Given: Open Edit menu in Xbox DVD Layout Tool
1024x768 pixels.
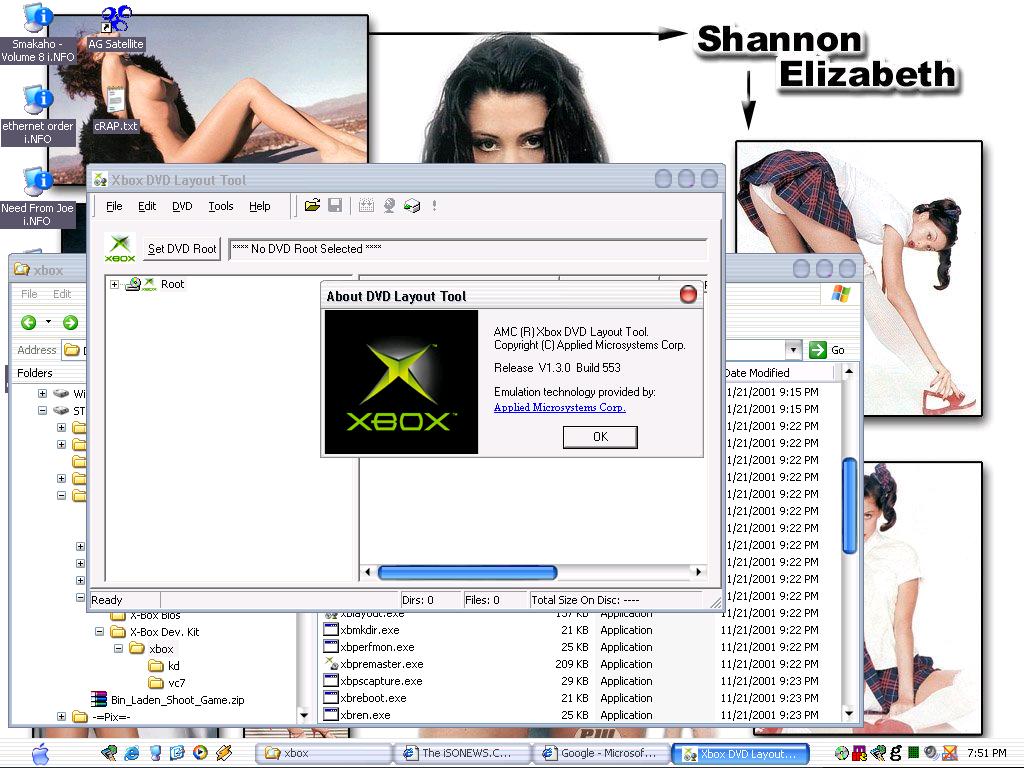Looking at the screenshot, I should pos(147,206).
